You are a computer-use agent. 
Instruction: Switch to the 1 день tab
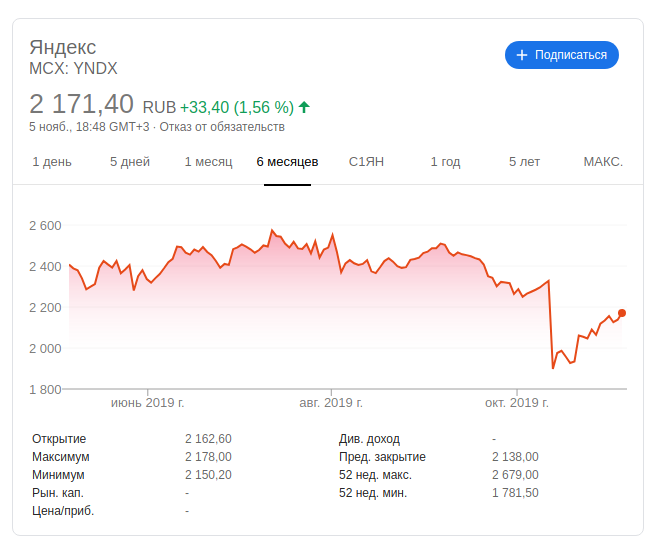coord(52,162)
